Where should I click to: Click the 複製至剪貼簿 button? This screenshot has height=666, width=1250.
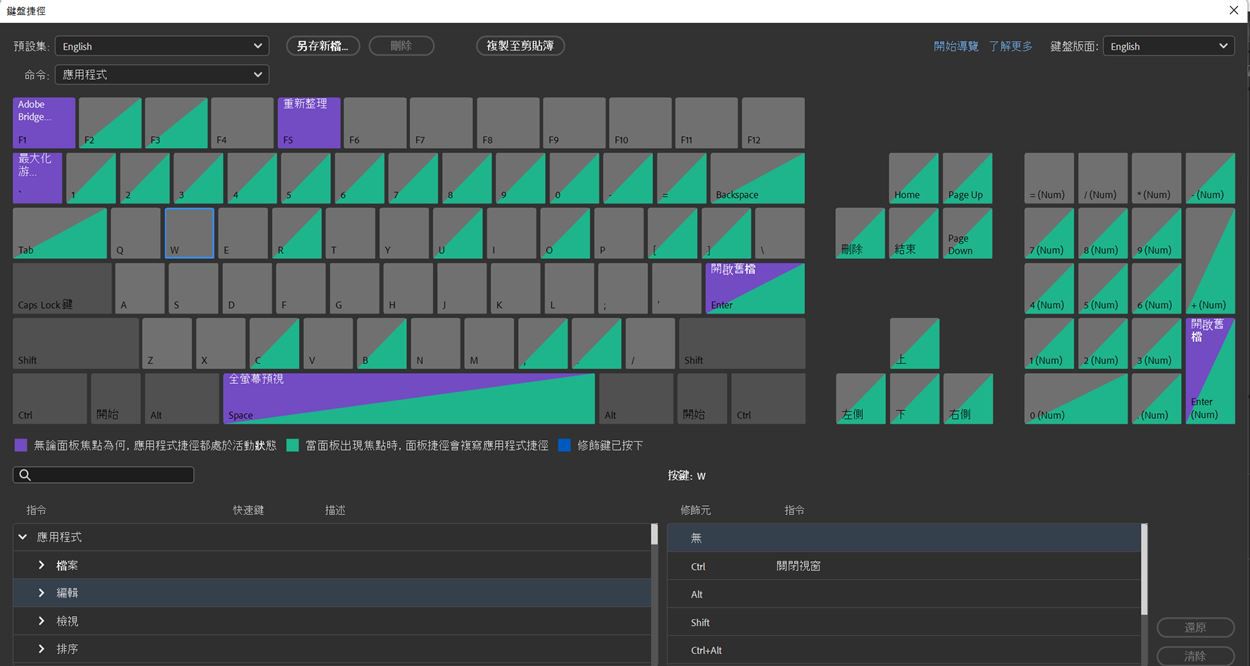coord(520,46)
